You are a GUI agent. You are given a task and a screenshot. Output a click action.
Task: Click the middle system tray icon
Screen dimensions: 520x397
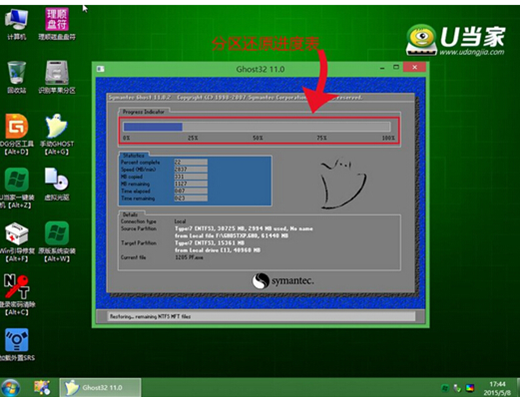(457, 388)
